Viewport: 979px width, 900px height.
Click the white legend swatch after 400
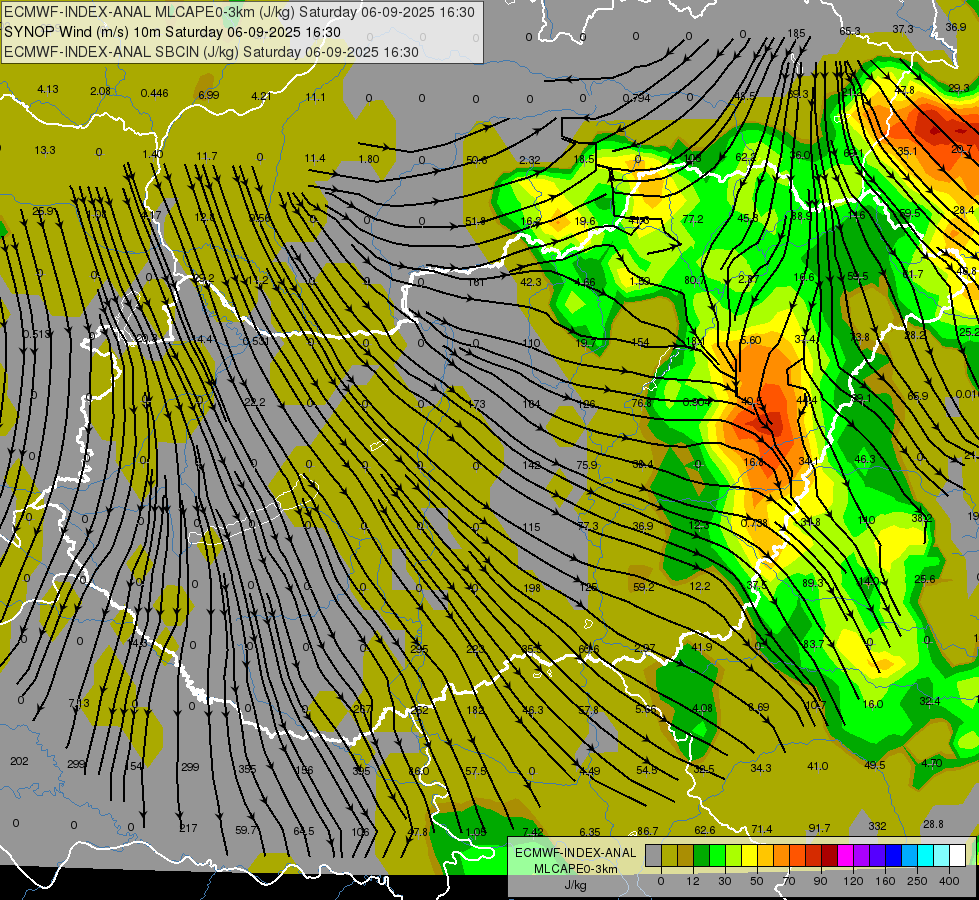click(x=957, y=855)
